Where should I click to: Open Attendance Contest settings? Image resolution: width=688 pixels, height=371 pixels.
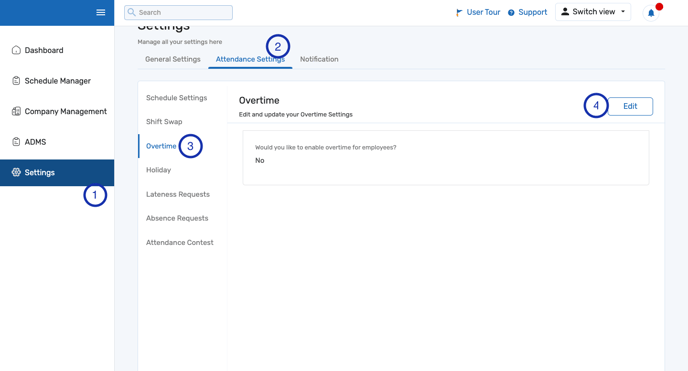click(x=179, y=243)
